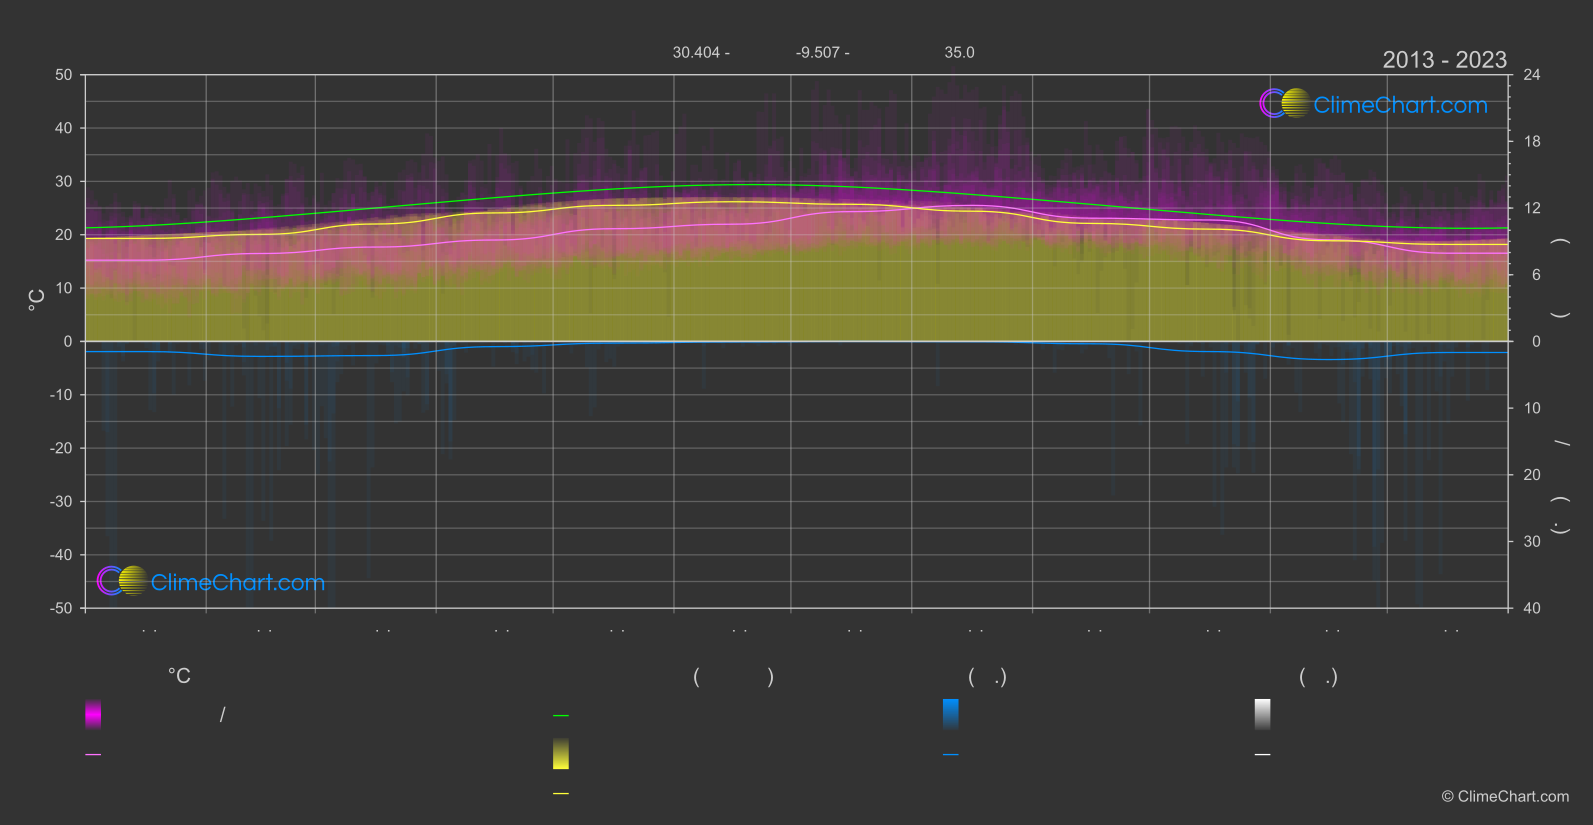Viewport: 1593px width, 825px height.
Task: Click the 6 axis tick label
Action: pyautogui.click(x=1536, y=275)
